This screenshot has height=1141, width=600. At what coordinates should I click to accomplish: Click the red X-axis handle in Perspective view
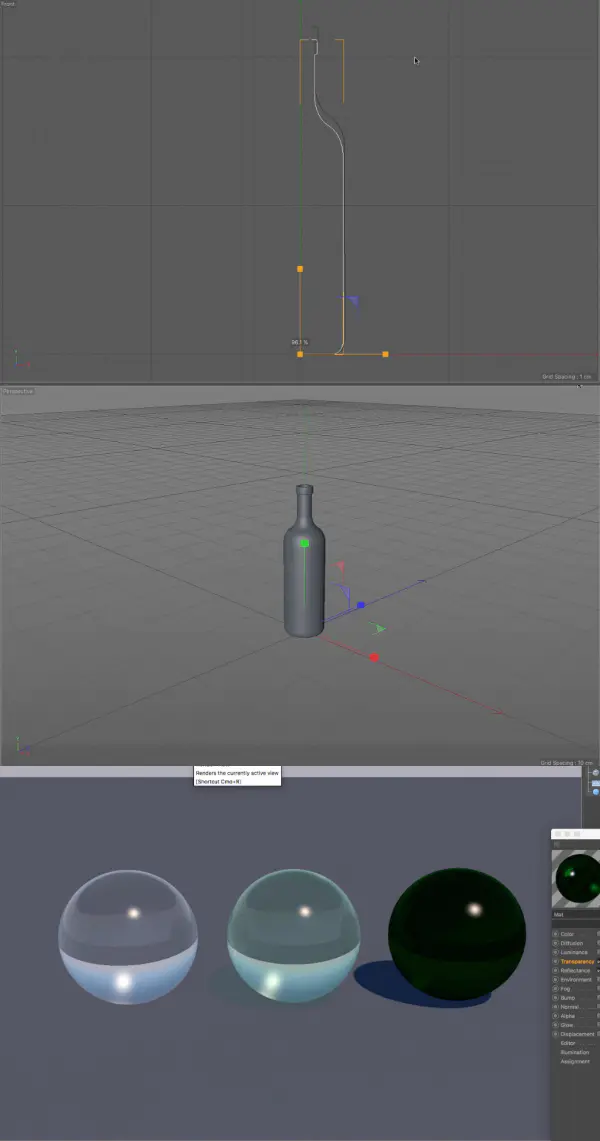374,657
